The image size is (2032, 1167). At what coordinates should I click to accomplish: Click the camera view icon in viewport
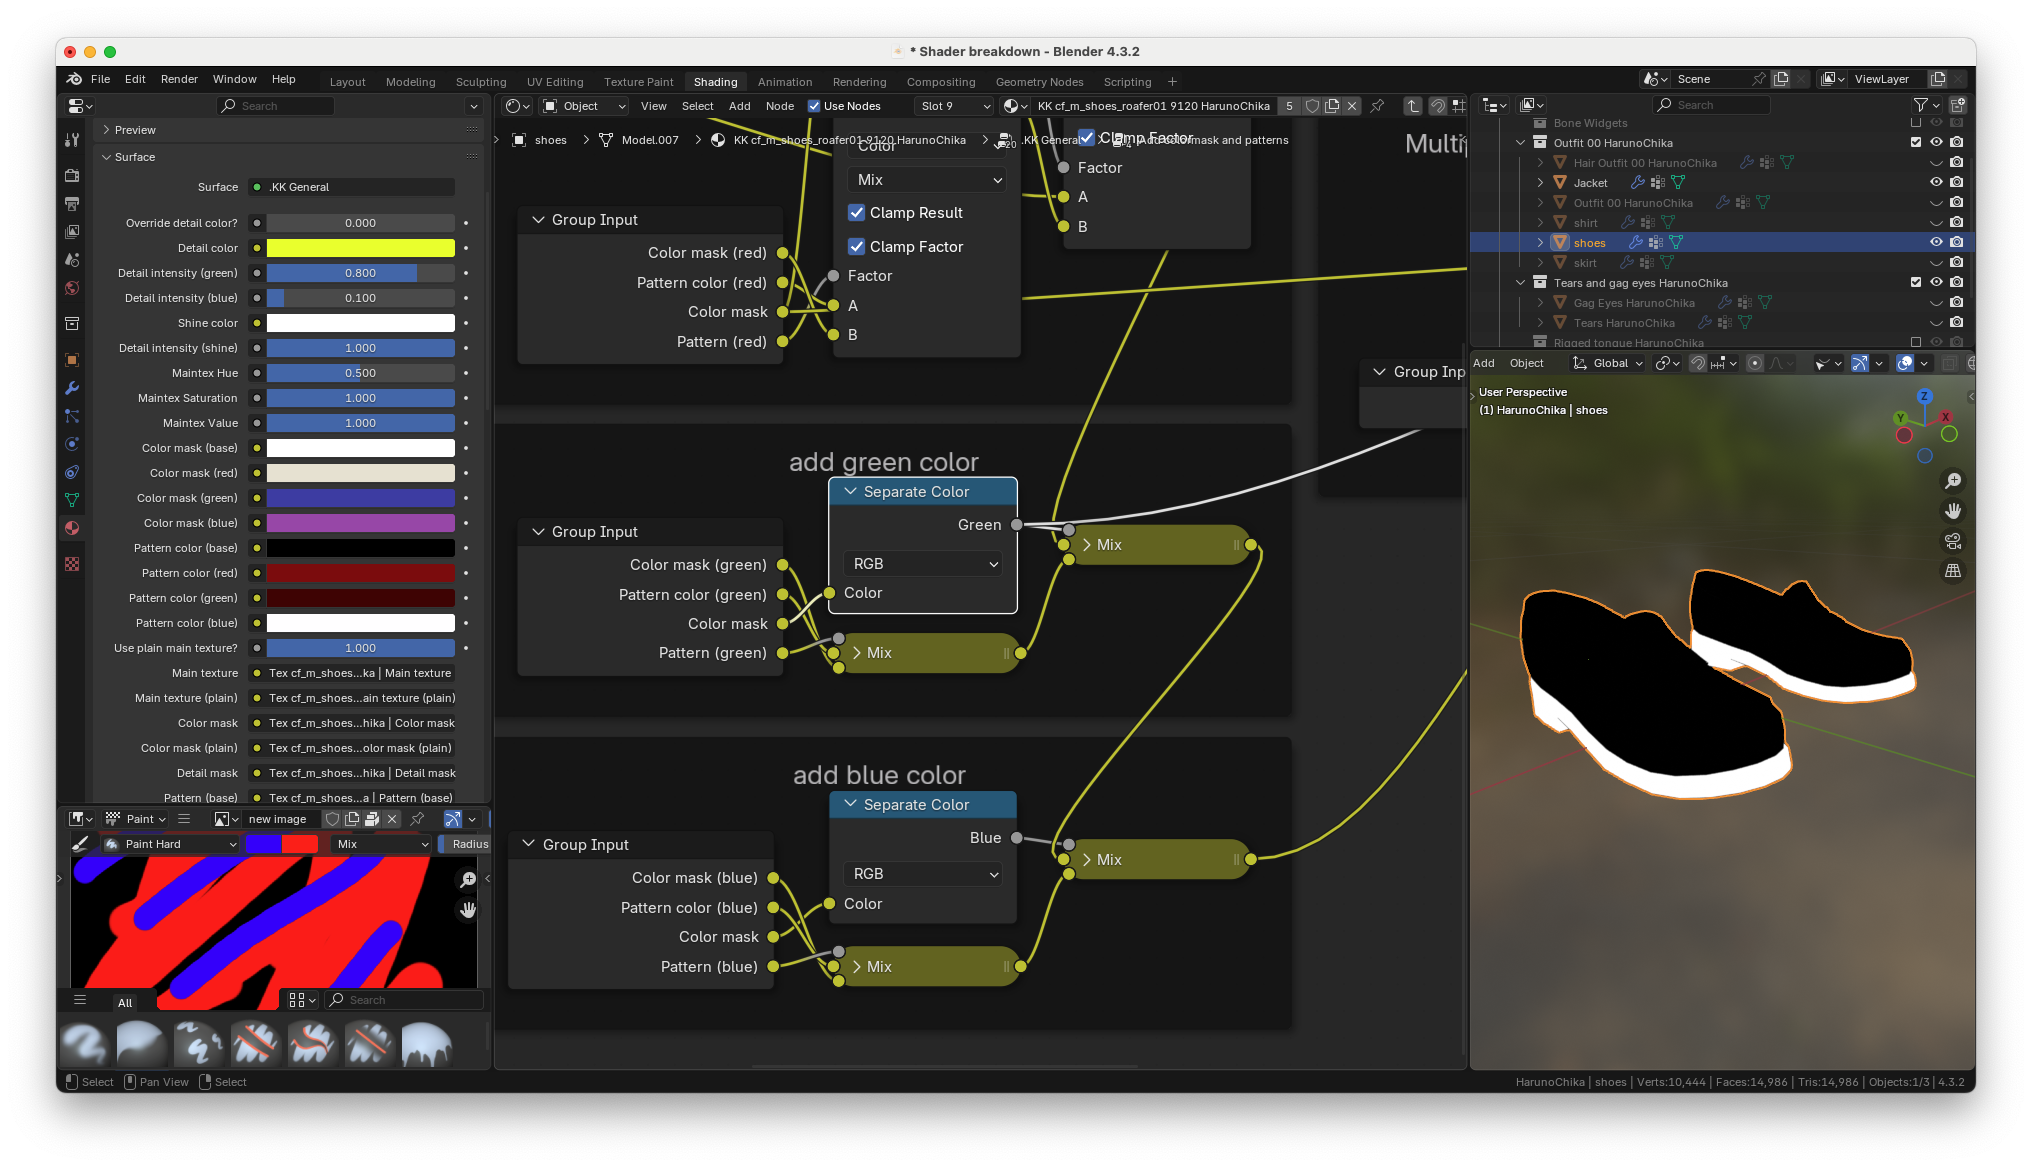(x=1952, y=541)
